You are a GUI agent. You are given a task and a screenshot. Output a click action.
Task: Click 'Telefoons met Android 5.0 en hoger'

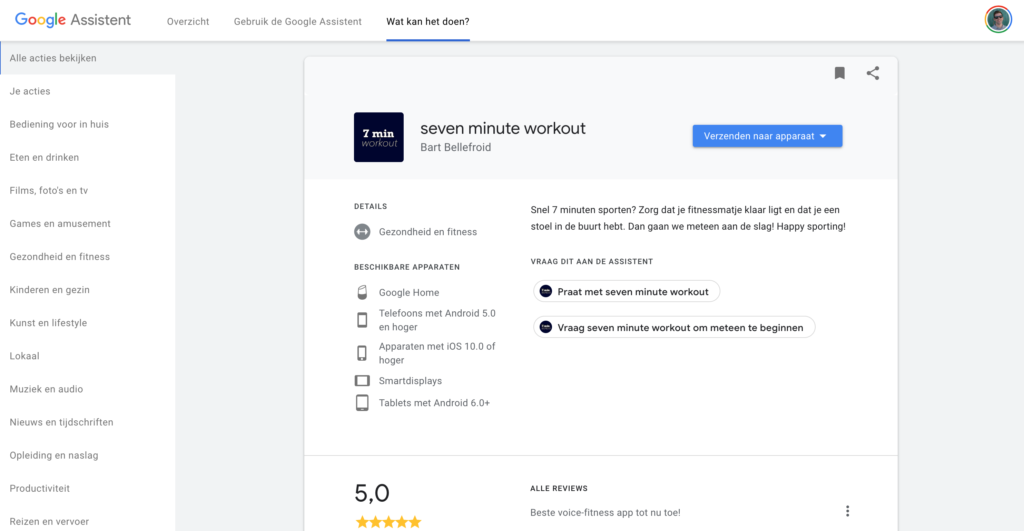click(437, 320)
